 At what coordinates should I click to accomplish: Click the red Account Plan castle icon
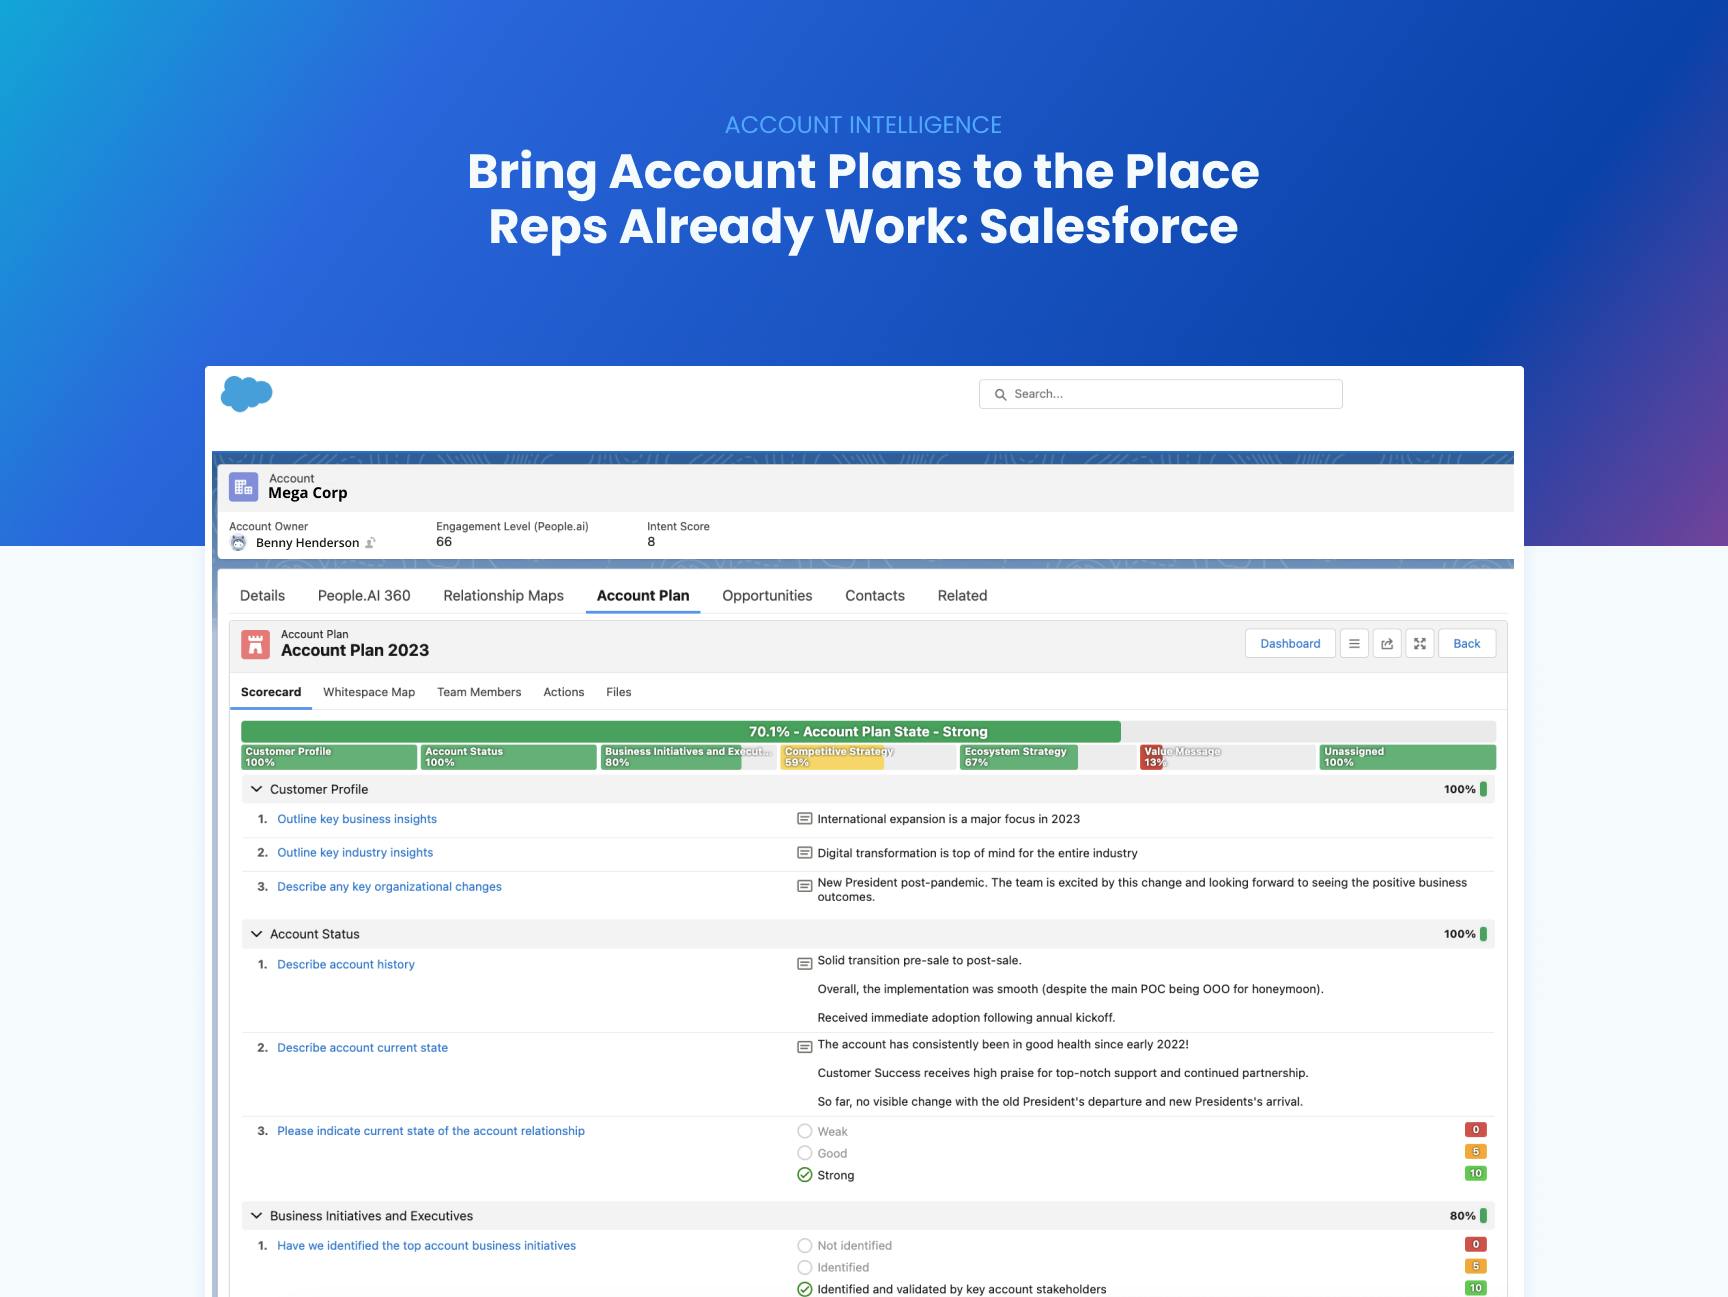256,644
